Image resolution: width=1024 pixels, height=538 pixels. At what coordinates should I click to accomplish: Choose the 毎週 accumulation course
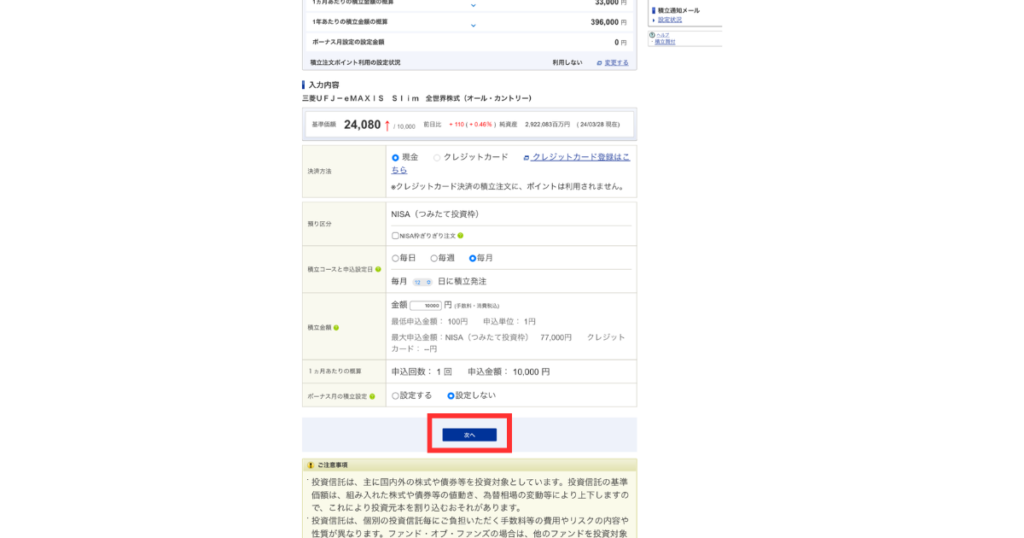pos(434,259)
